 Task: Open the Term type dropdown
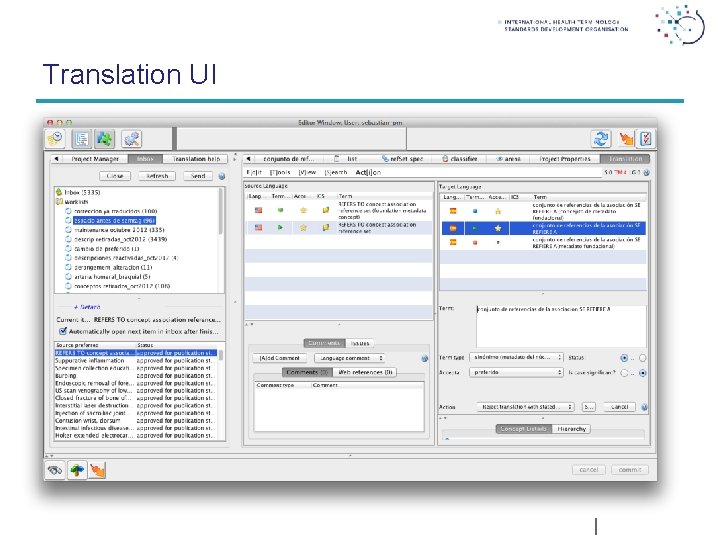516,357
